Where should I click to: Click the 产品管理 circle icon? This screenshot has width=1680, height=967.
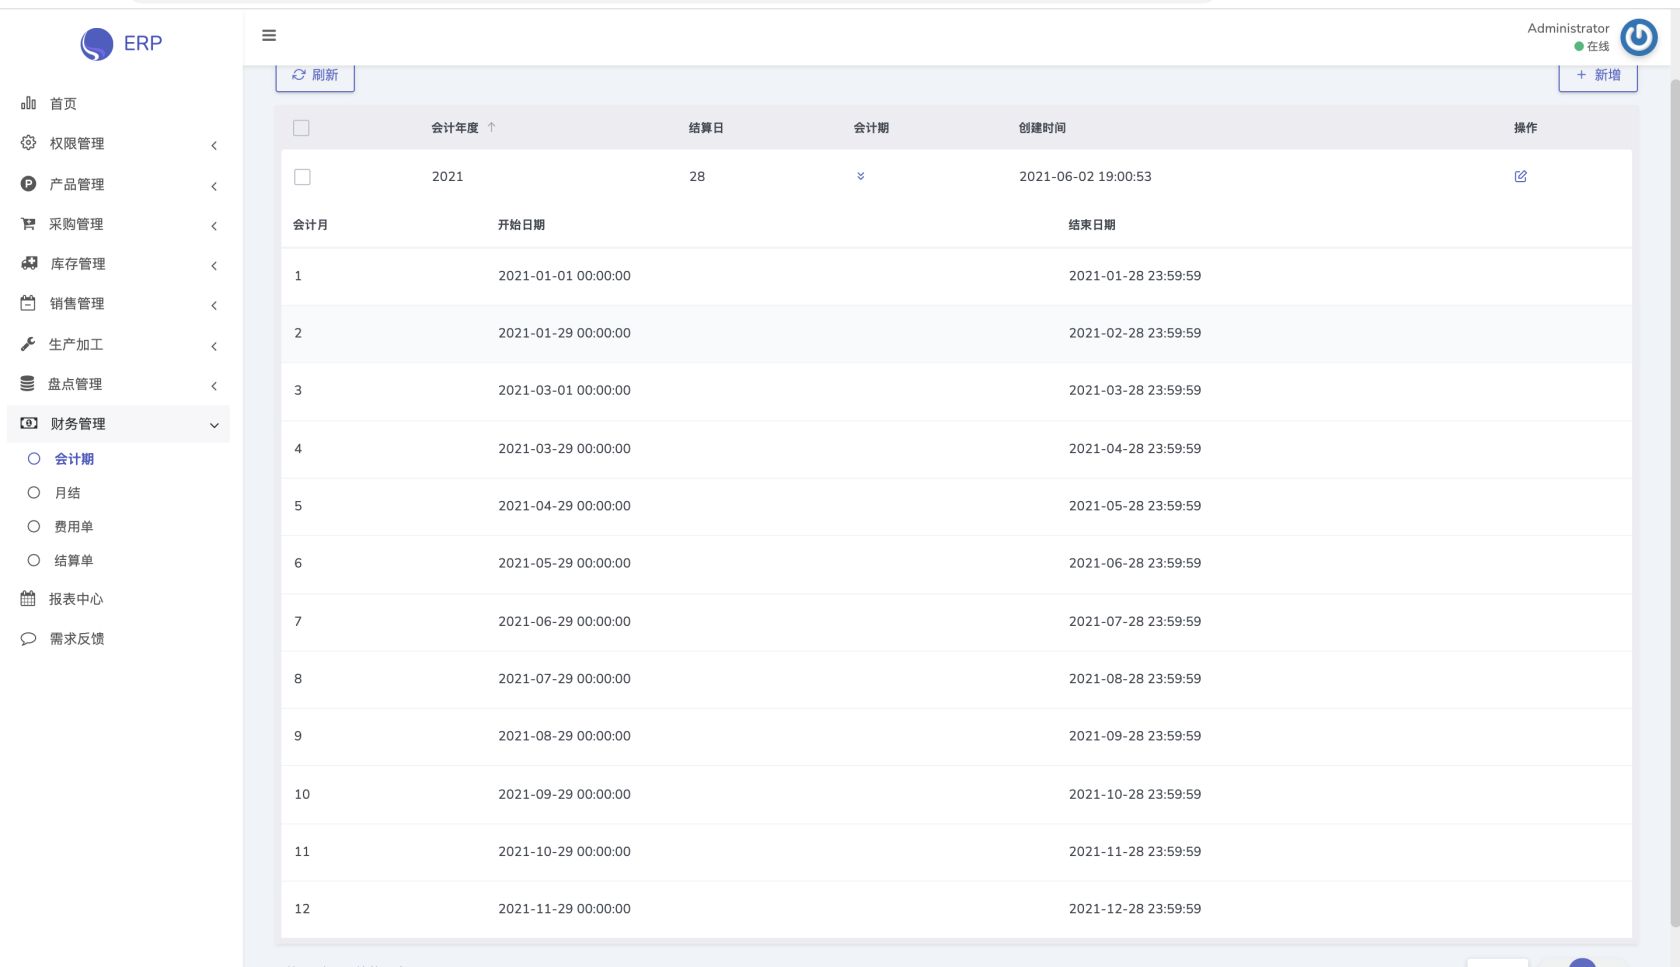[x=28, y=184]
